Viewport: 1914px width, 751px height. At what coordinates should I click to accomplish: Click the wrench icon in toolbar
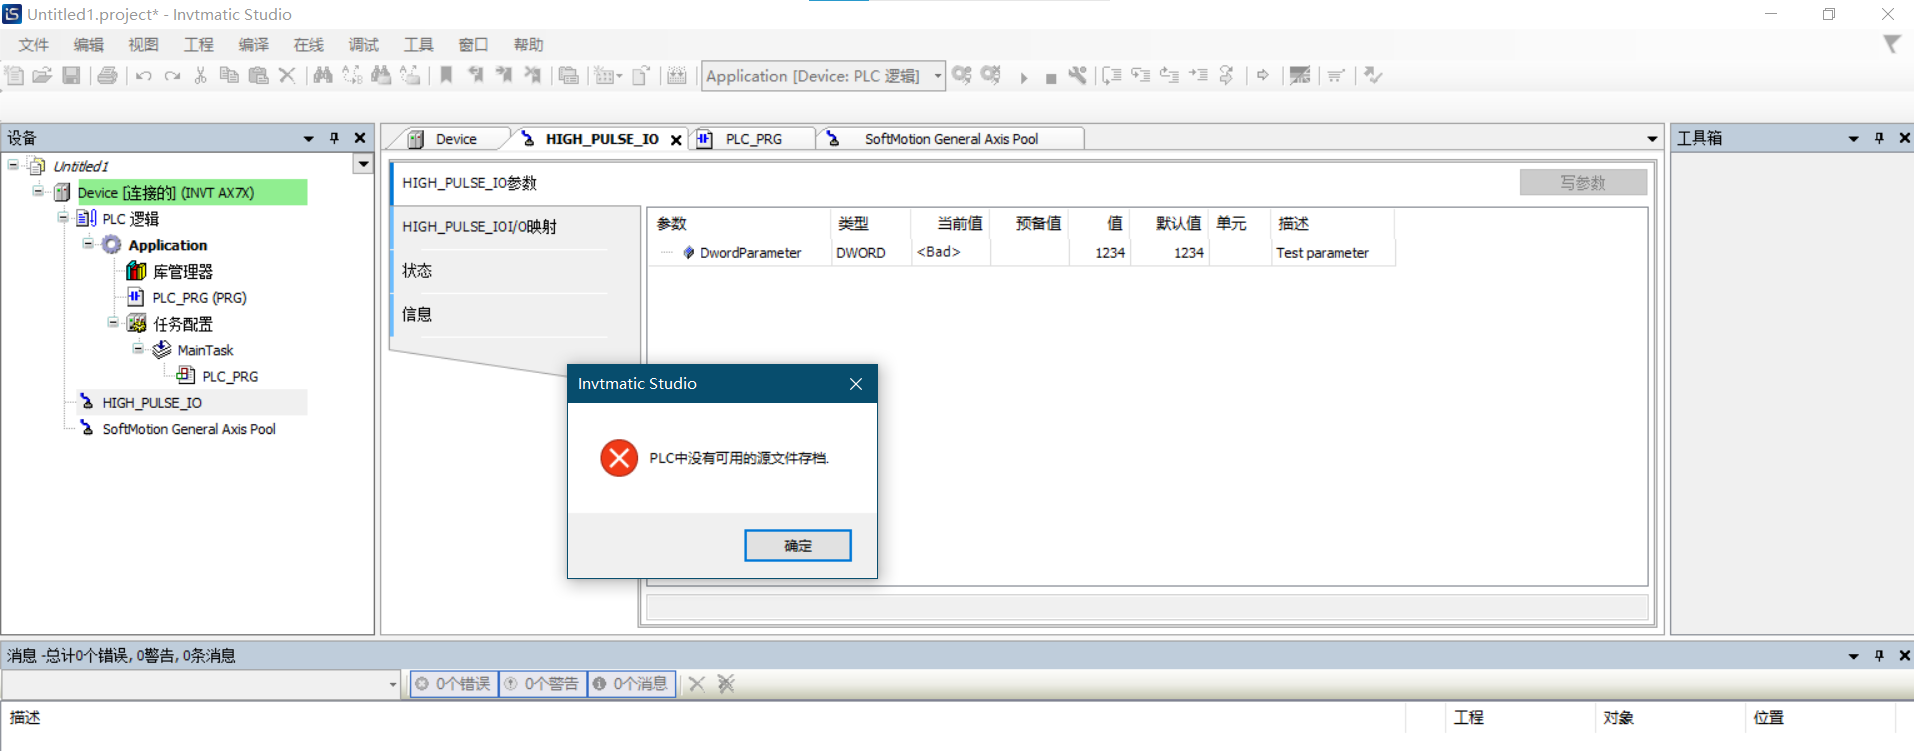[1077, 75]
